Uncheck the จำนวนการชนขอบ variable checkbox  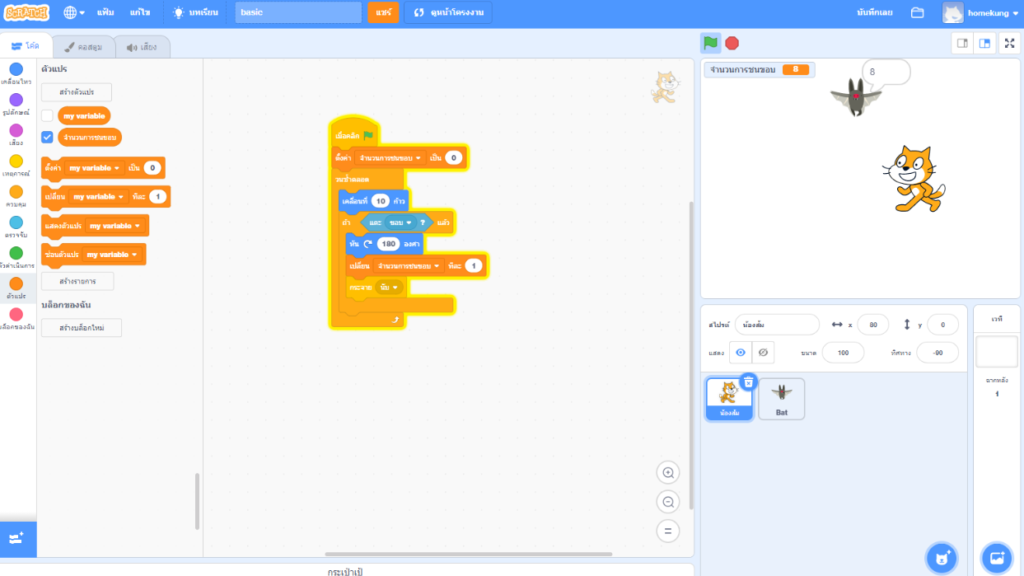coord(47,137)
